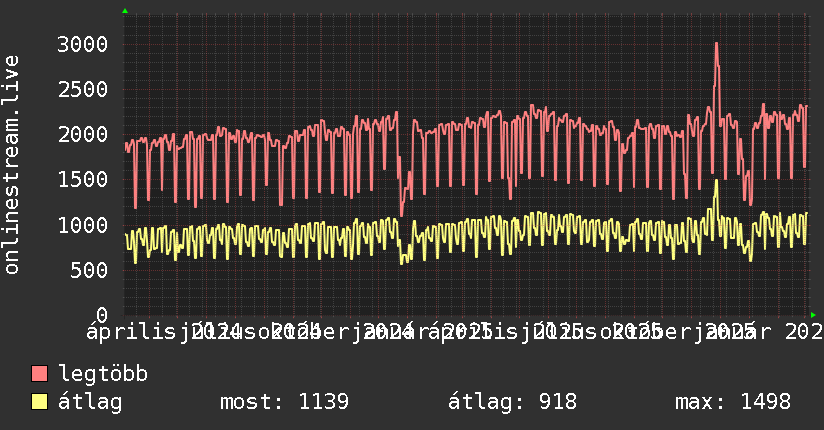Viewport: 824px width, 430px height.
Task: Click the onlinestream.live vertical axis title
Action: (11, 165)
